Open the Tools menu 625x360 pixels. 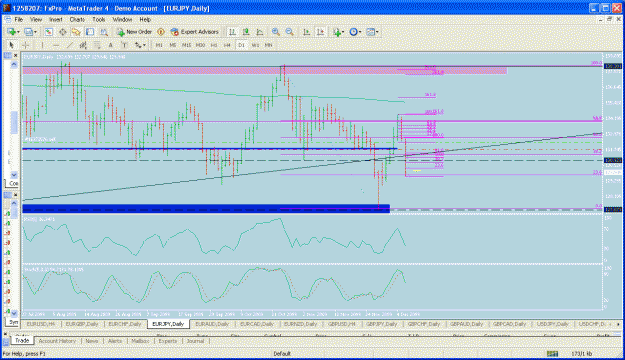(x=99, y=19)
